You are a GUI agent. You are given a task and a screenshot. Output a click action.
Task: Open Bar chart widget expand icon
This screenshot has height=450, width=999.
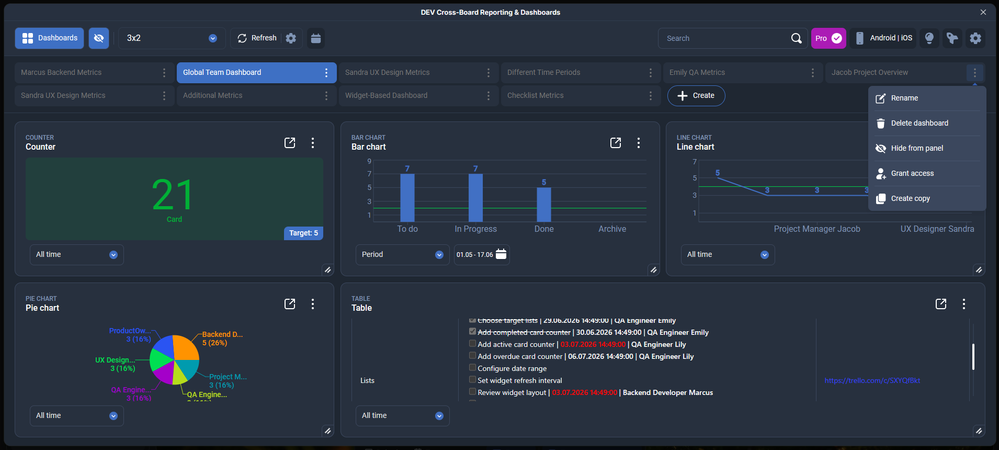coord(615,143)
